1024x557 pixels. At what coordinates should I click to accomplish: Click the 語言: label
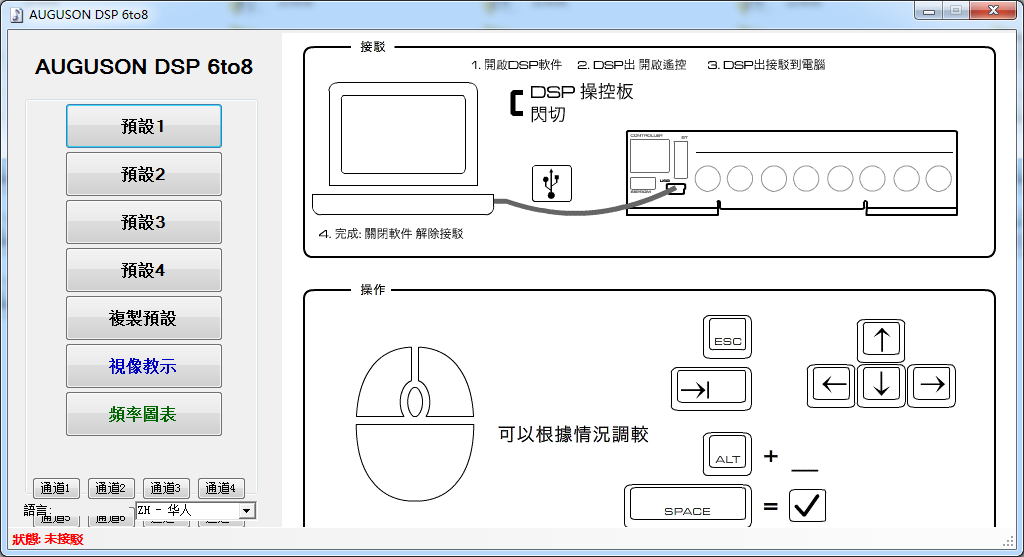pos(37,510)
